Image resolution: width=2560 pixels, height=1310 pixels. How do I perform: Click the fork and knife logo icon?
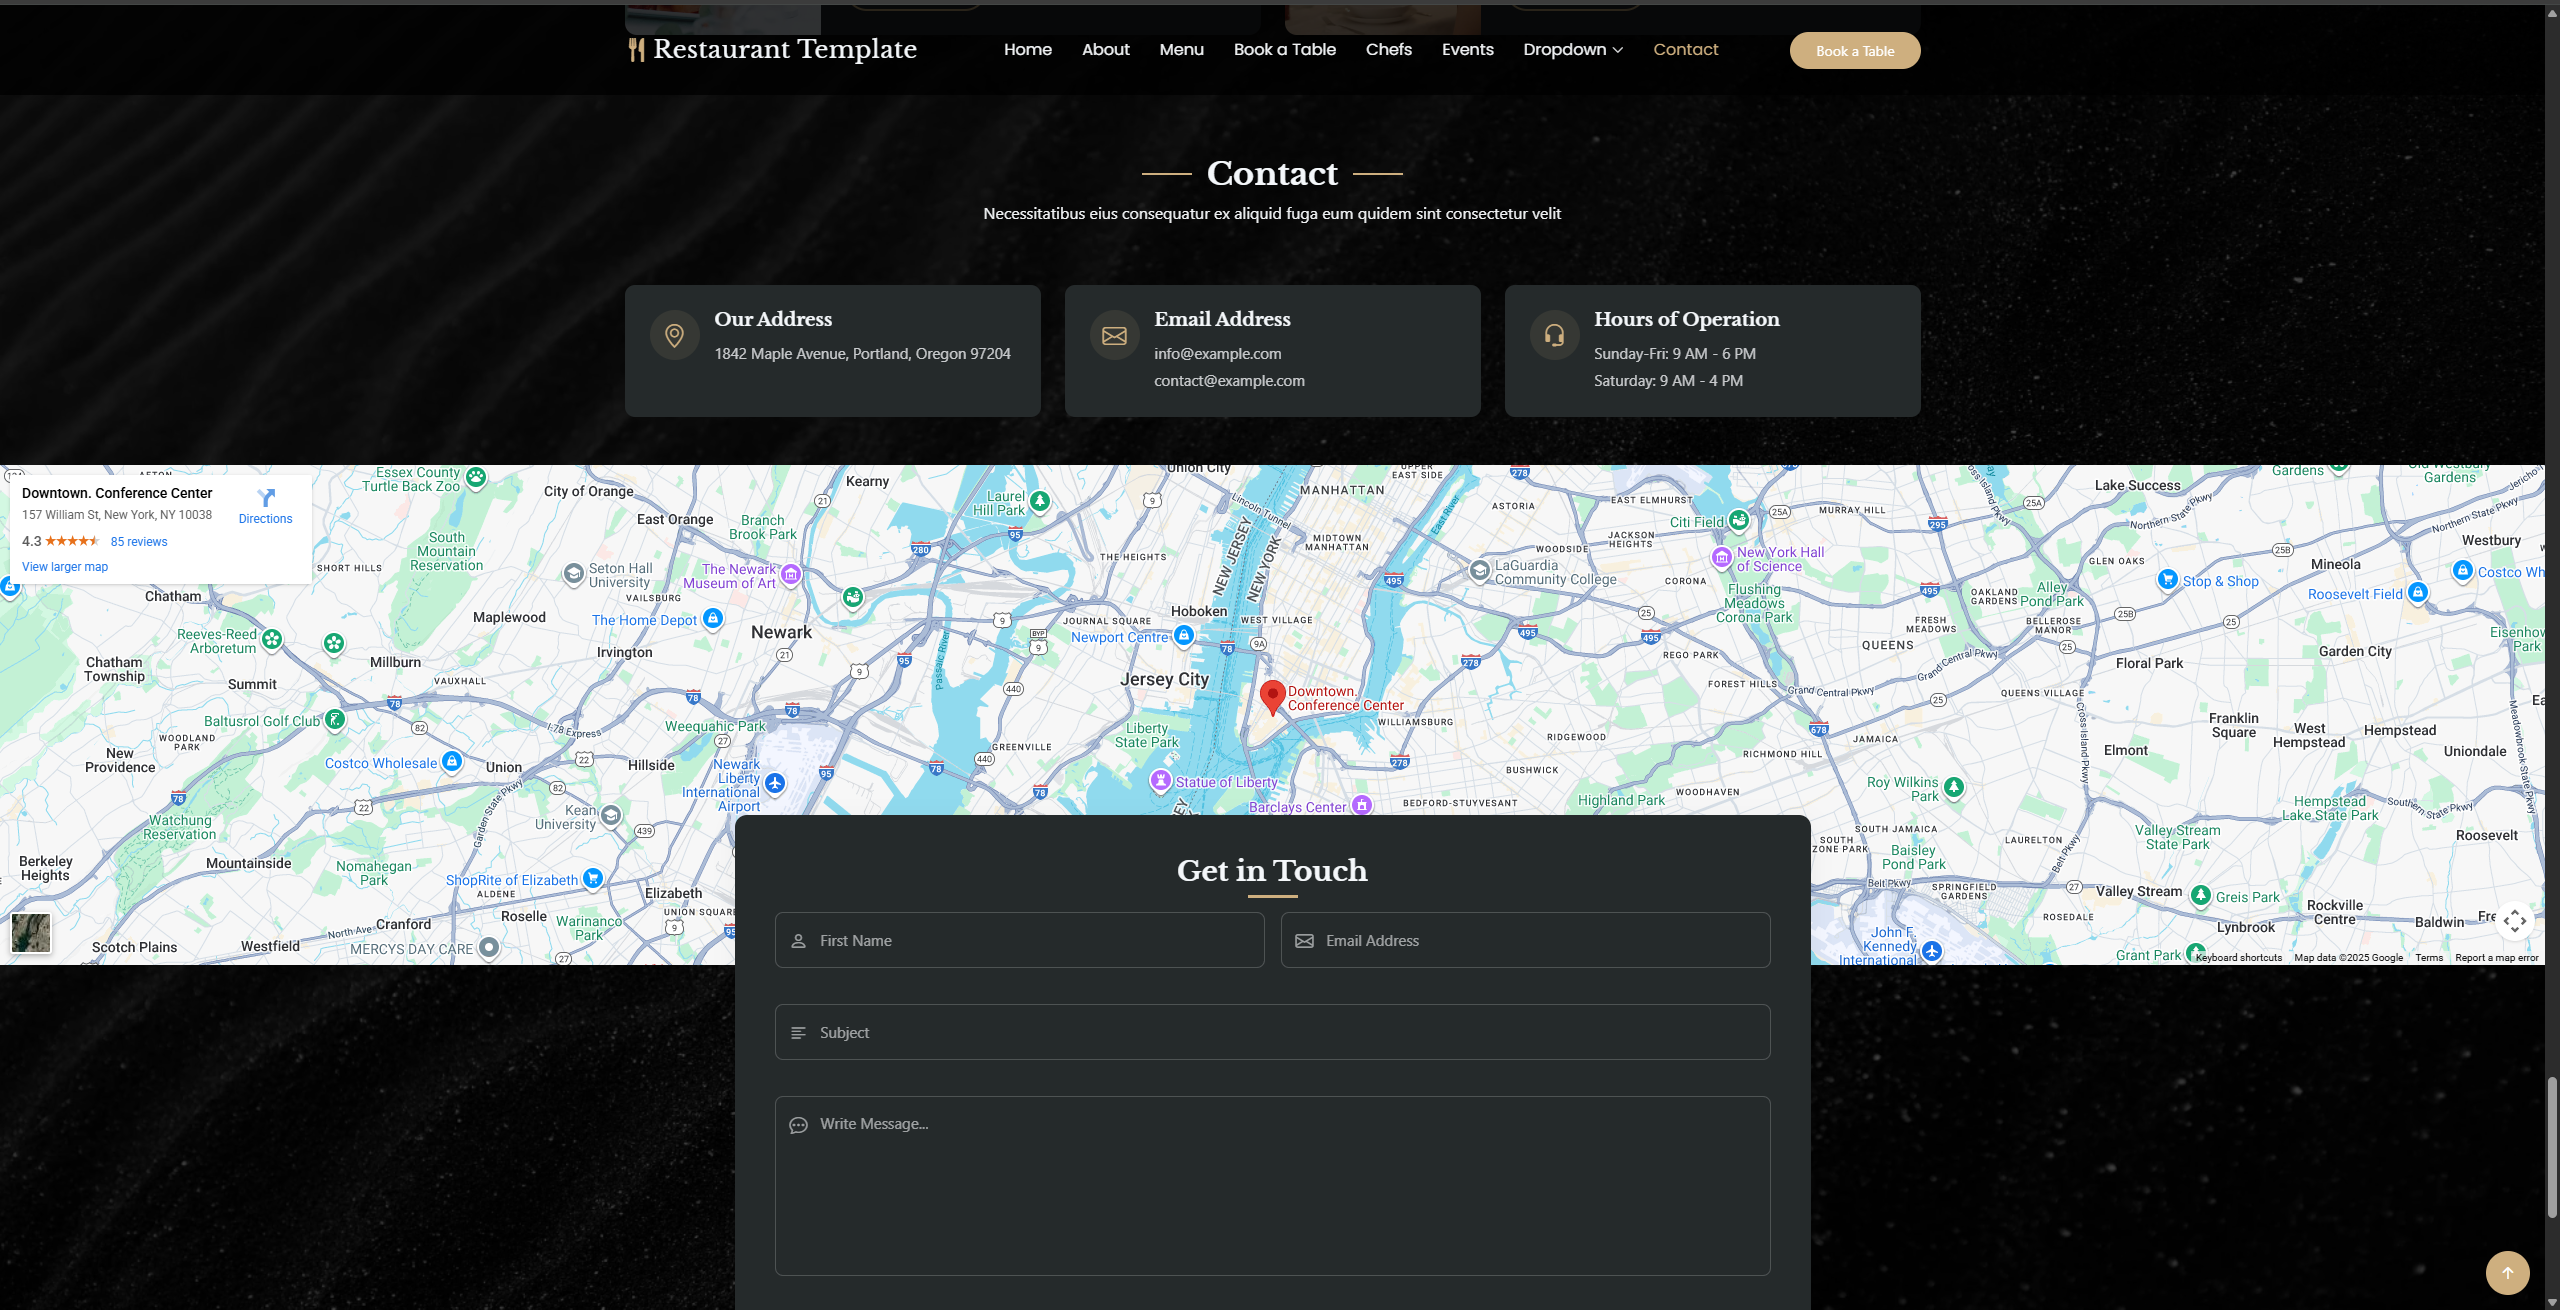636,49
